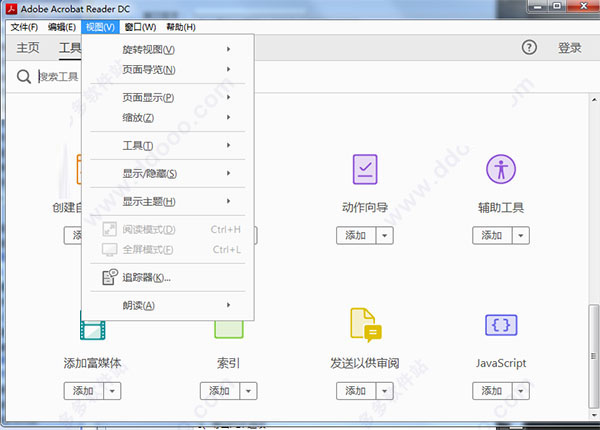Add the Index tool via 添加 button
The height and width of the screenshot is (430, 600).
[220, 391]
